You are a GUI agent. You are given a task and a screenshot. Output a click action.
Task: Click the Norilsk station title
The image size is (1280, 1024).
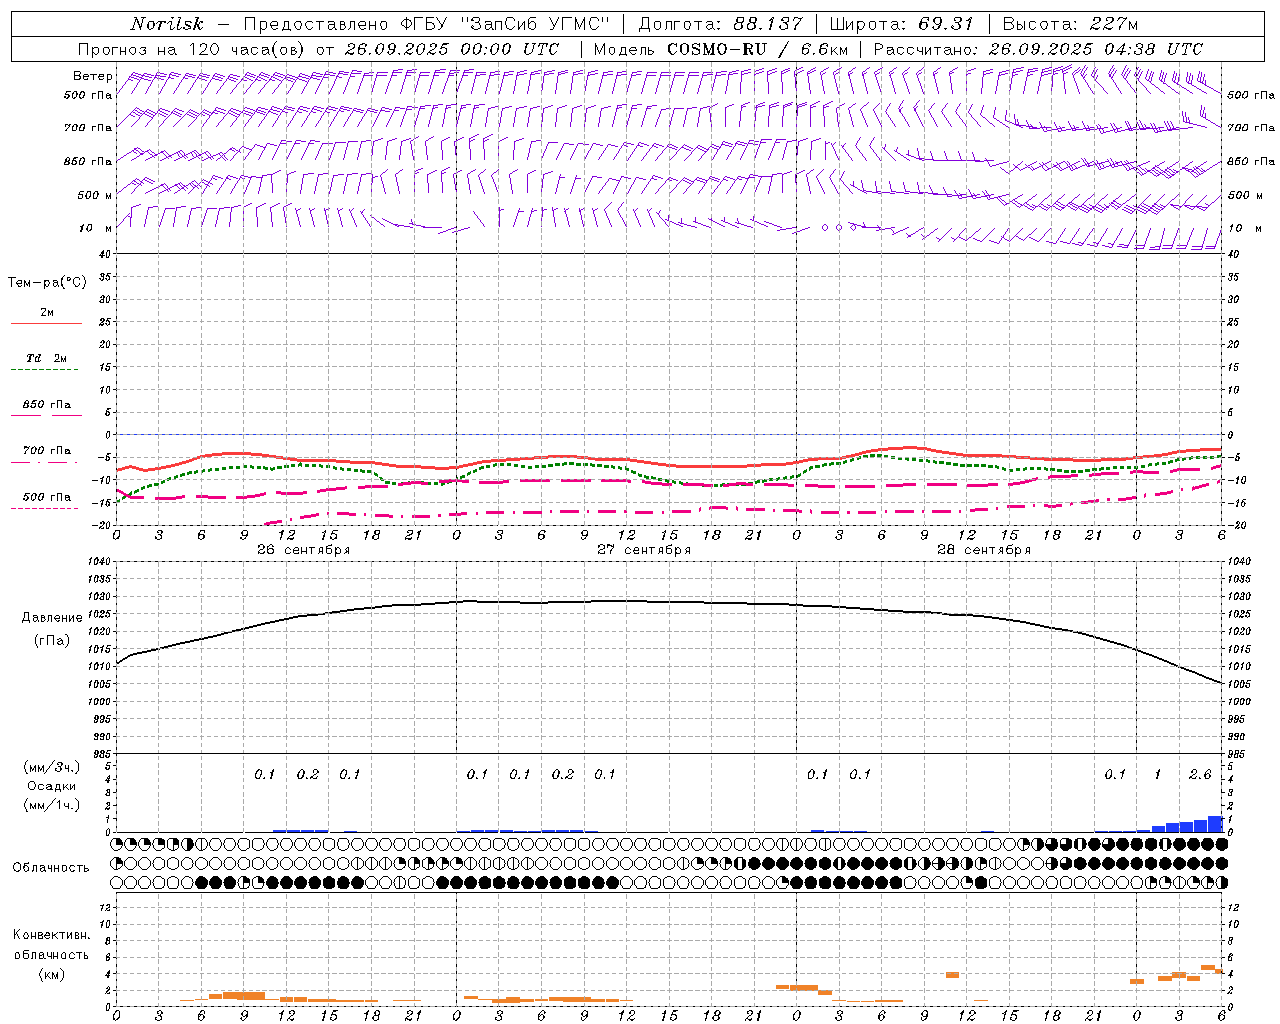click(166, 24)
